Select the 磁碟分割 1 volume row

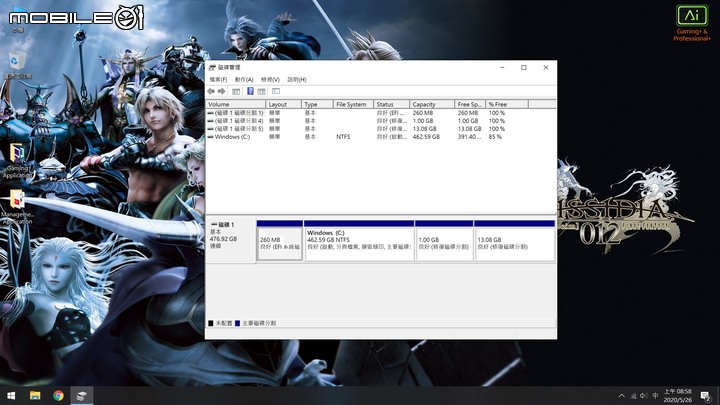point(380,112)
